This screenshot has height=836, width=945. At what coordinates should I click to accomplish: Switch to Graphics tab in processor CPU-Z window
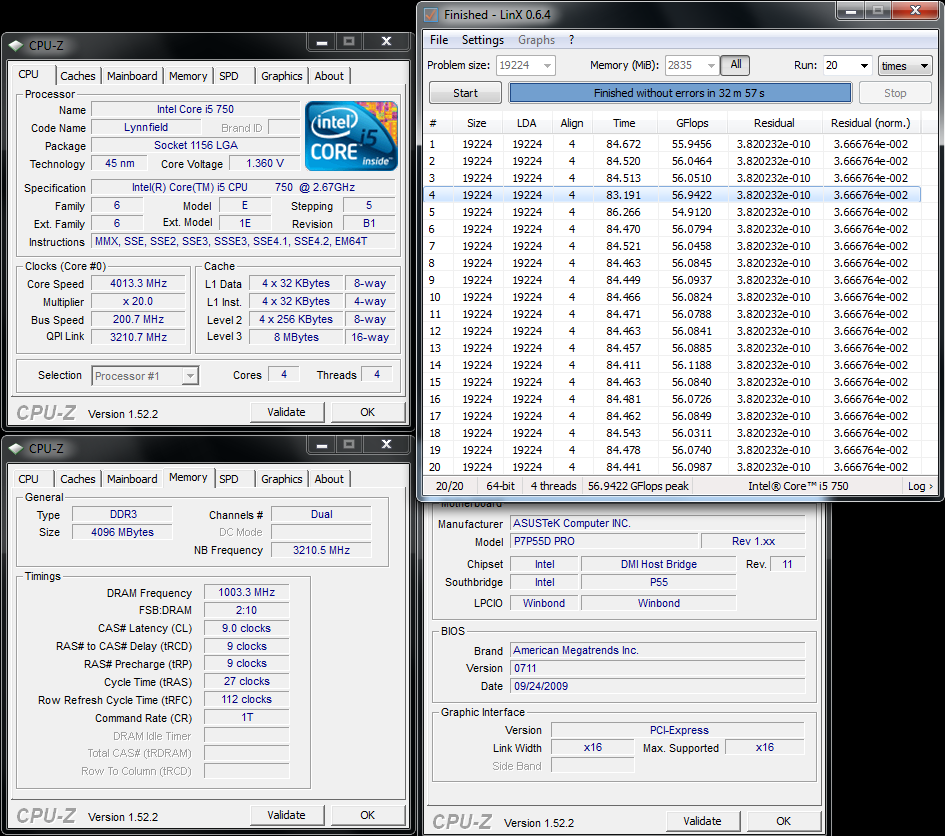click(281, 76)
